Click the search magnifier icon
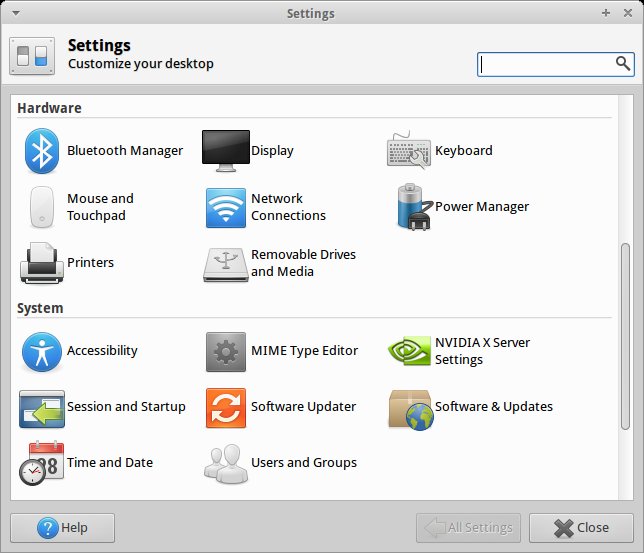 tap(623, 64)
